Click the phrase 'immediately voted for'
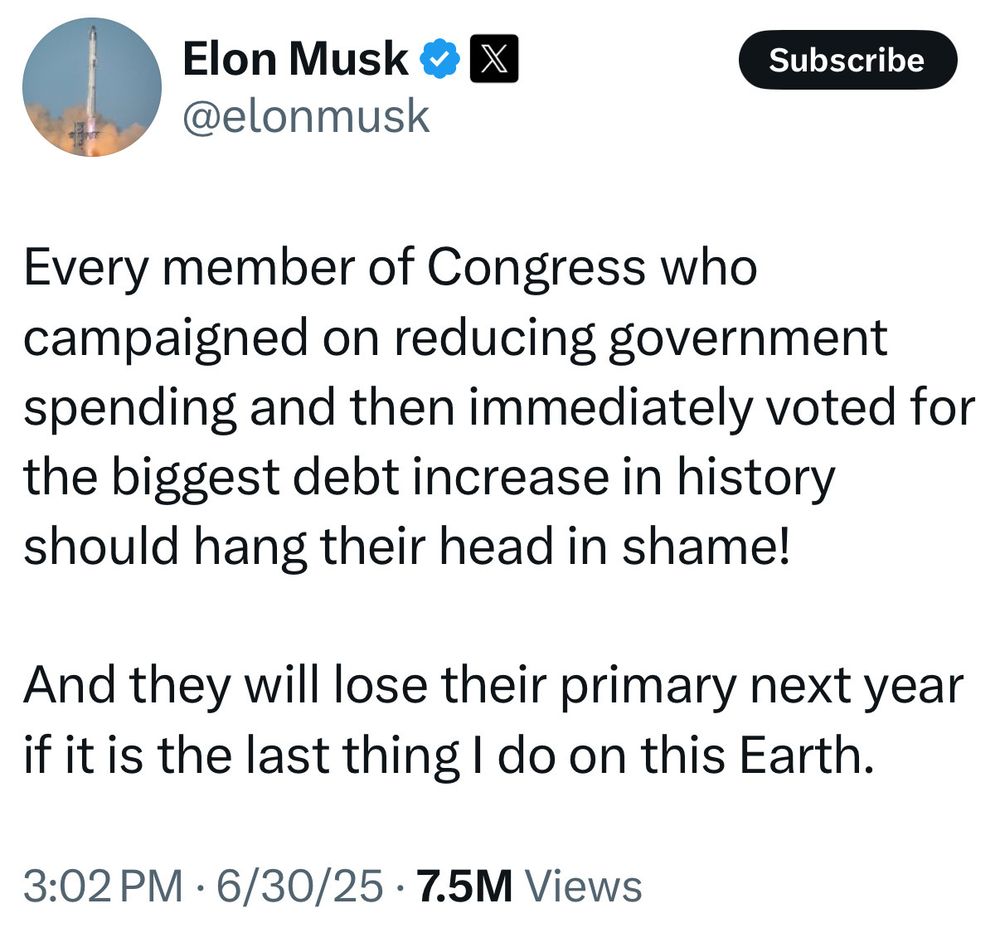The height and width of the screenshot is (943, 1000). pos(721,408)
